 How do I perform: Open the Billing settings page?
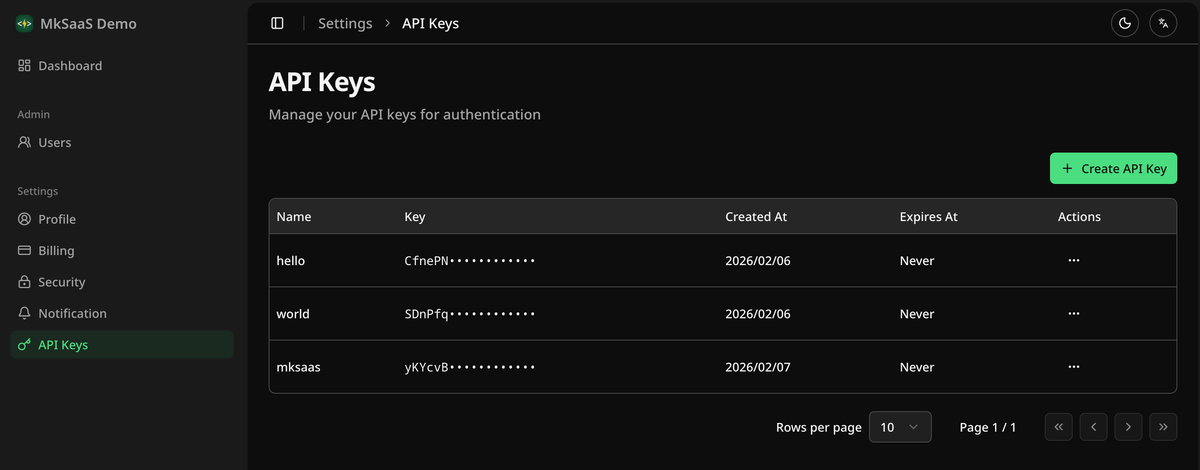pos(56,251)
